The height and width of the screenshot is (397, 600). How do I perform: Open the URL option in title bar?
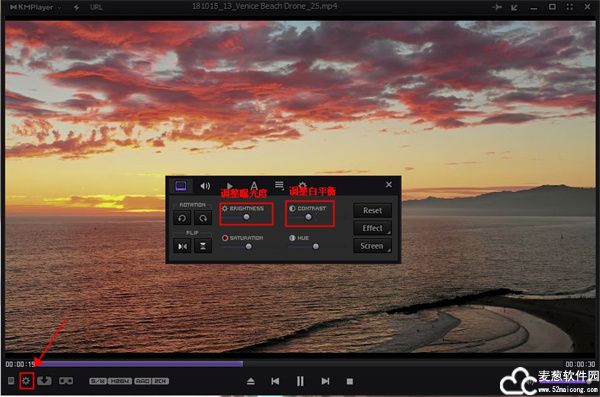tap(96, 7)
